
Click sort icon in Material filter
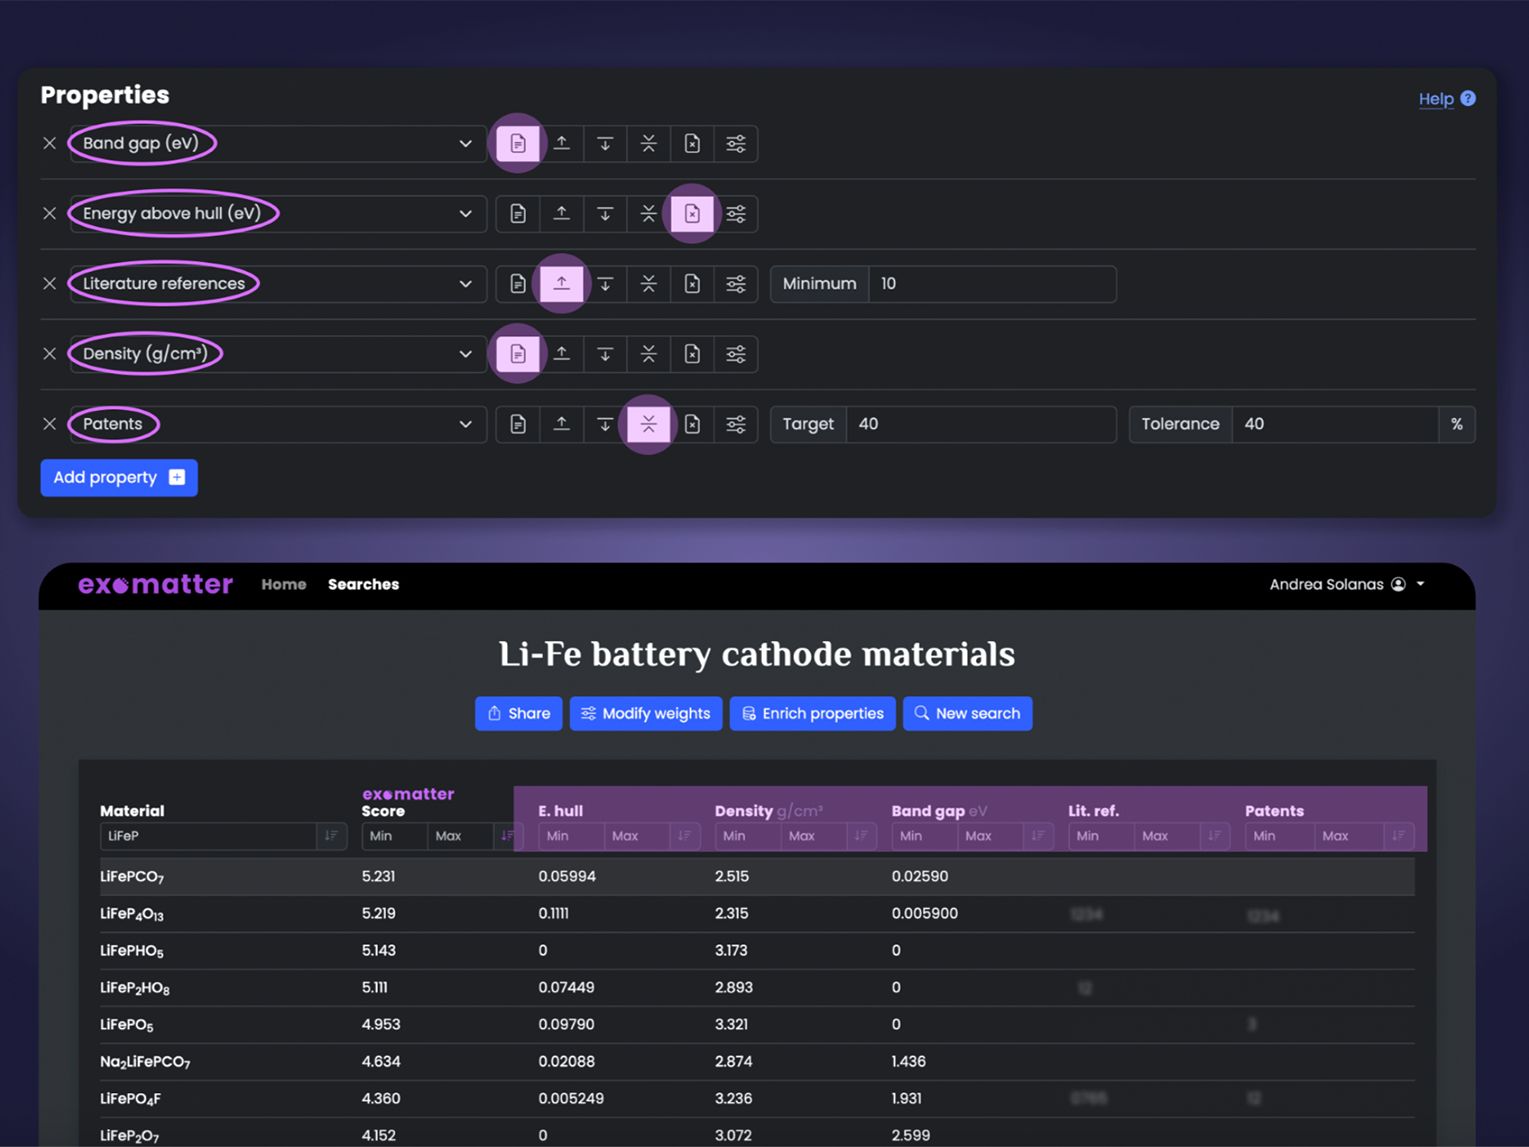point(331,836)
